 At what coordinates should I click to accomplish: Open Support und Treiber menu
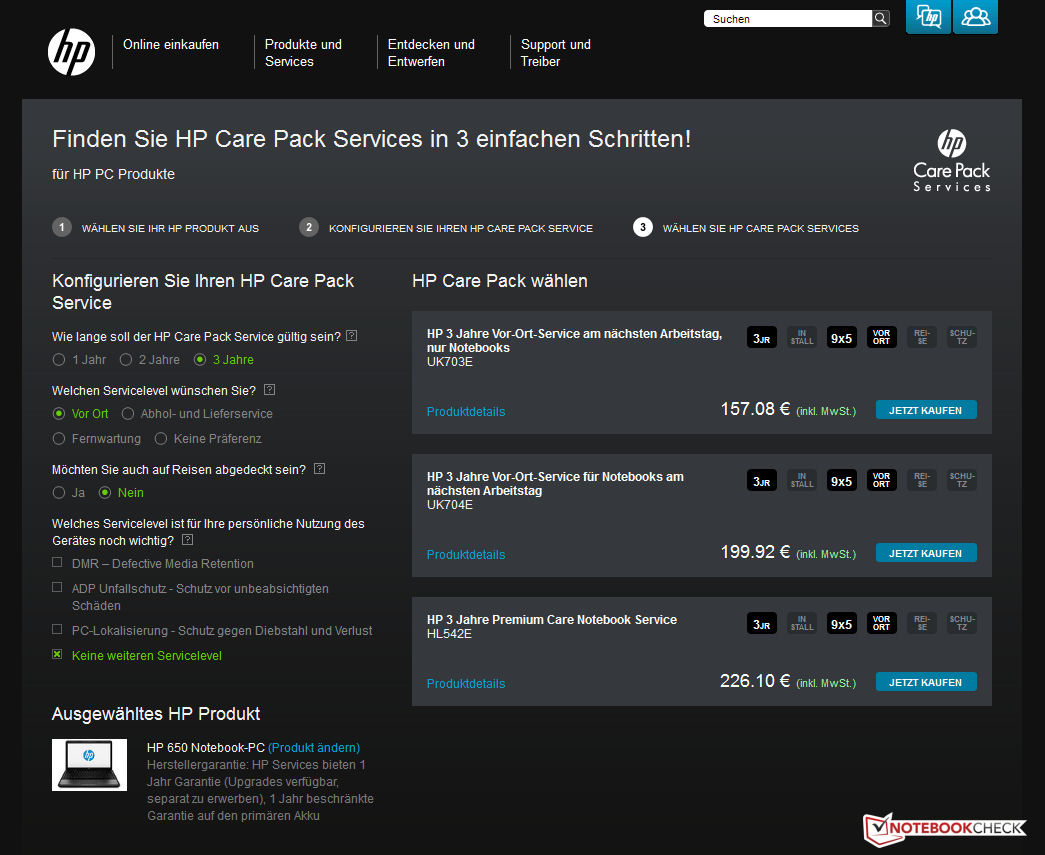pos(555,53)
